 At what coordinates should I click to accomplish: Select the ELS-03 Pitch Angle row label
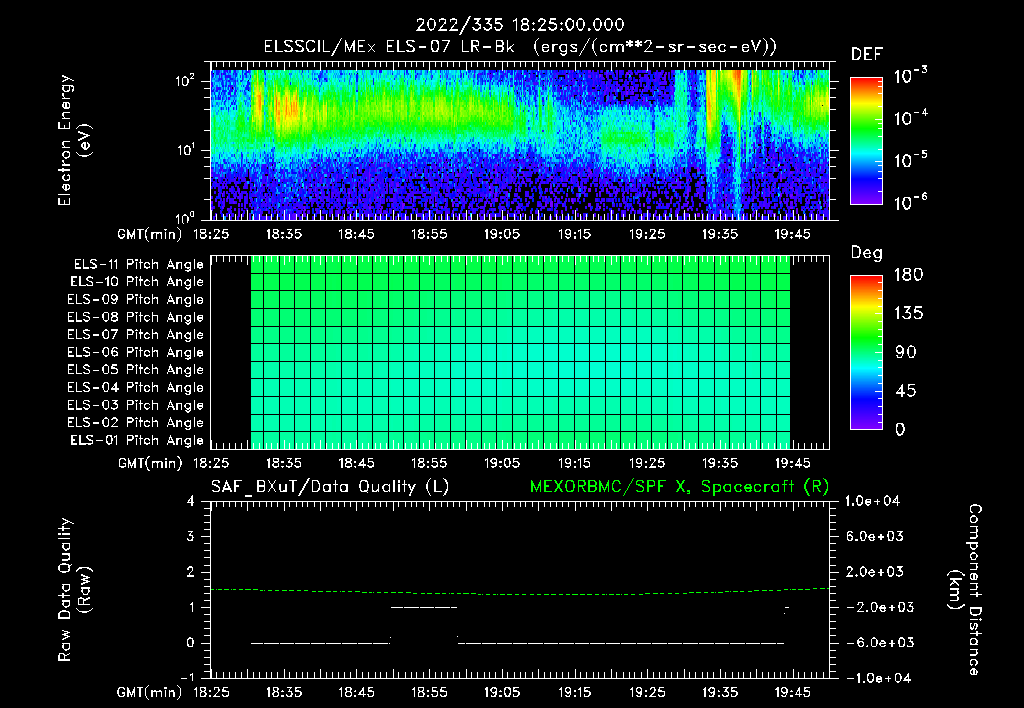[x=136, y=405]
